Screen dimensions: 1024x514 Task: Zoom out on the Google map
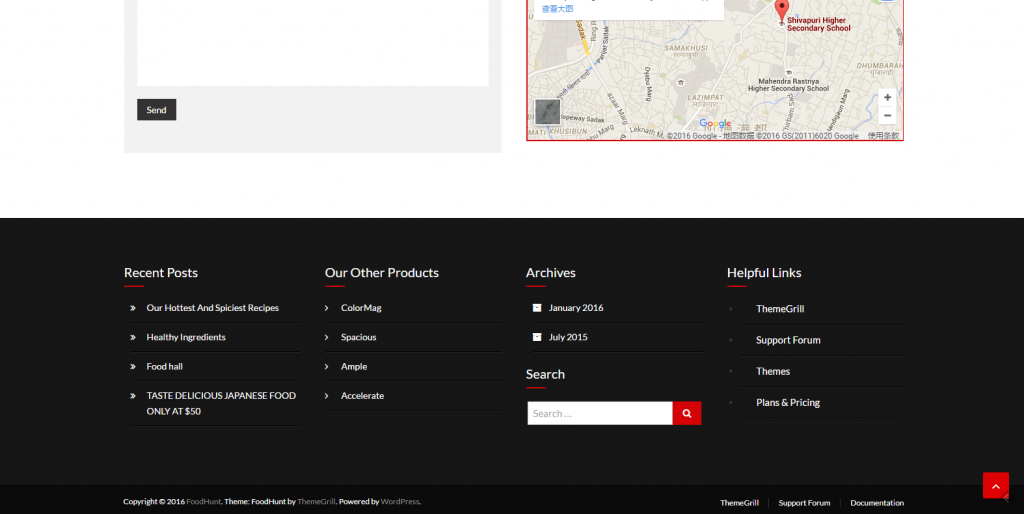point(886,115)
